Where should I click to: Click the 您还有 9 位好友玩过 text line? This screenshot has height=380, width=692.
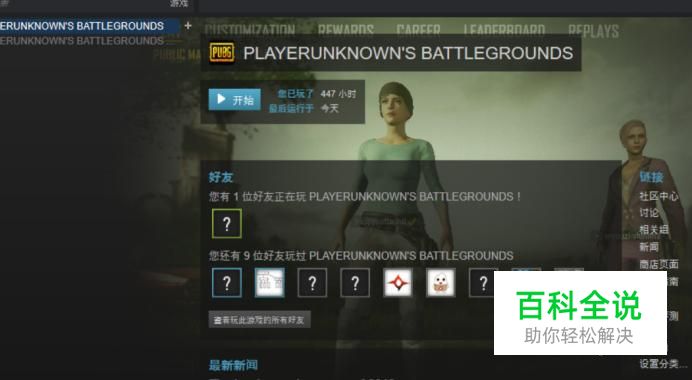(361, 256)
